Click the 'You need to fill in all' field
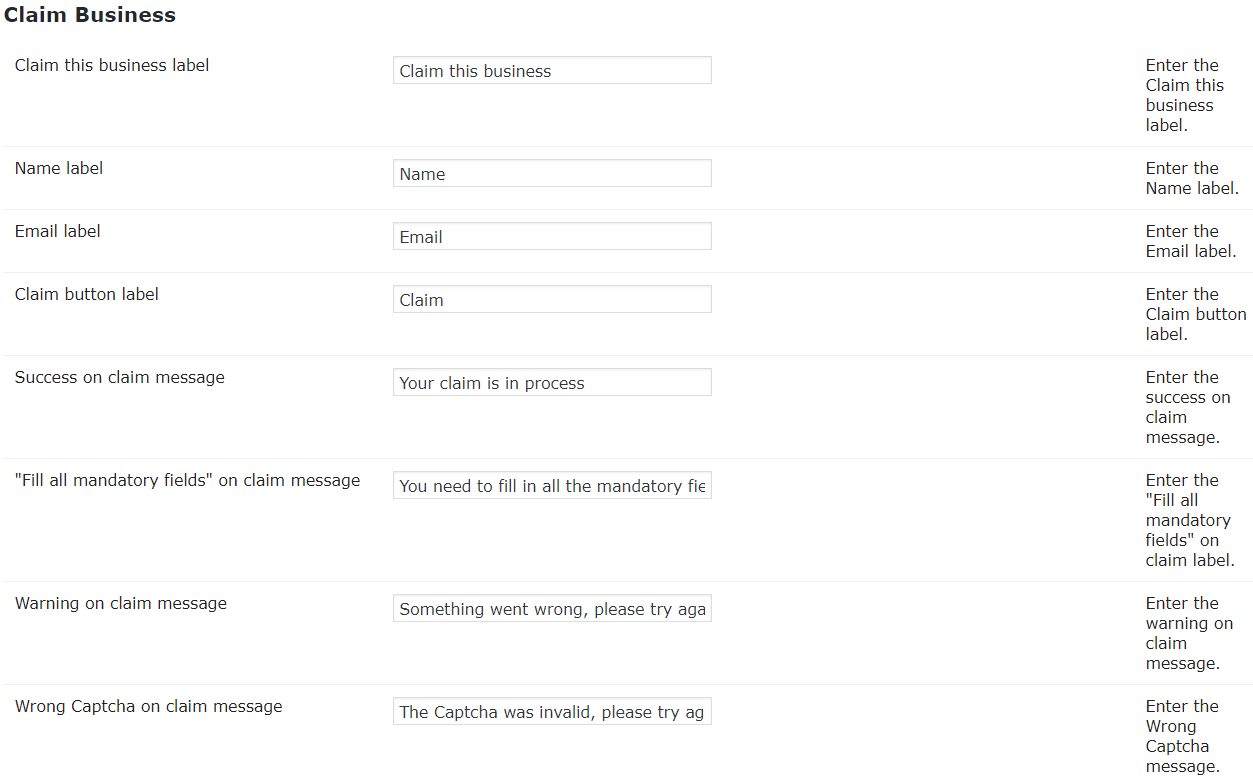Viewport: 1253px width, 784px height. click(552, 486)
